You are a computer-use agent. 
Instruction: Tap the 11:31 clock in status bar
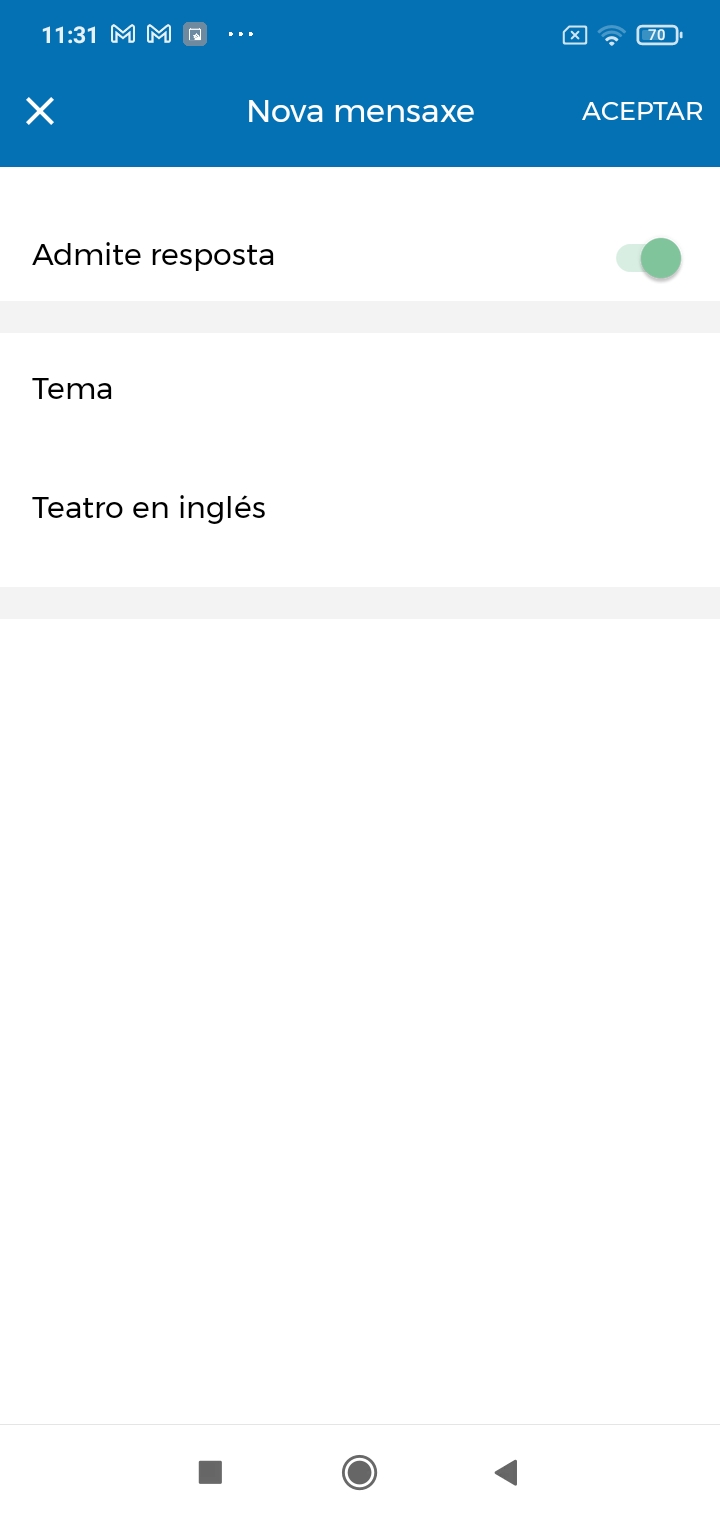coord(69,35)
